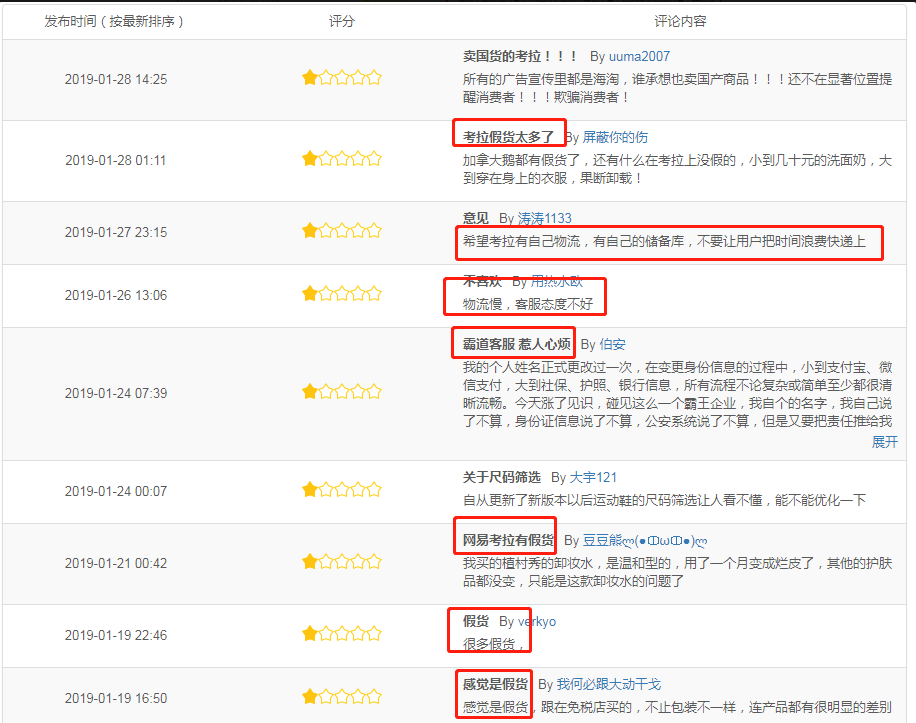The height and width of the screenshot is (723, 916).
Task: Open reviewer 我何必跟大动干戈 profile link
Action: (x=609, y=684)
